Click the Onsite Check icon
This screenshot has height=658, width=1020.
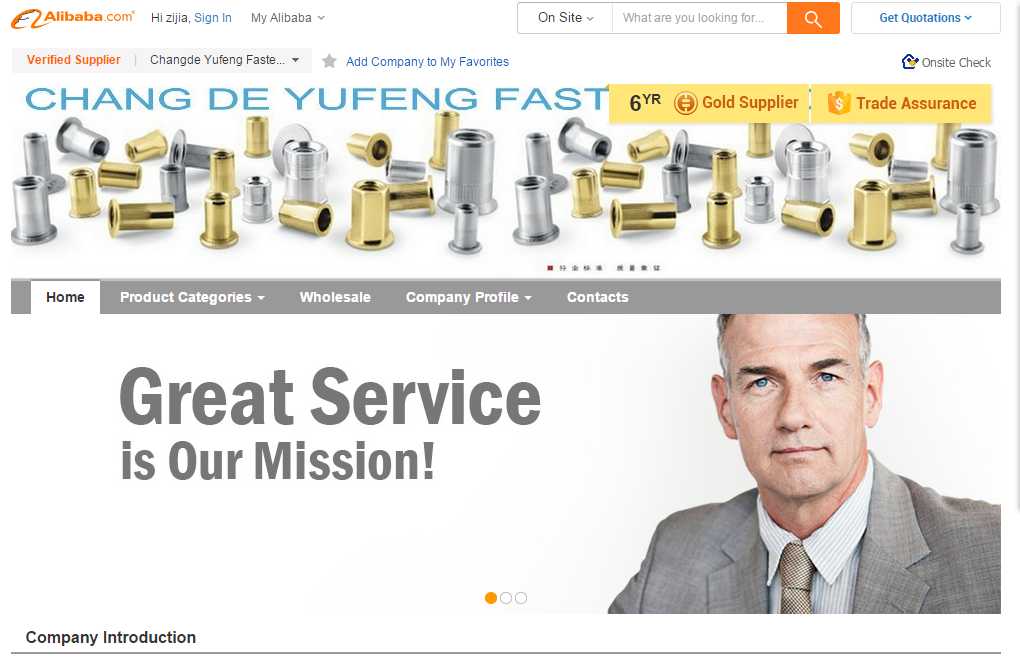pyautogui.click(x=909, y=62)
